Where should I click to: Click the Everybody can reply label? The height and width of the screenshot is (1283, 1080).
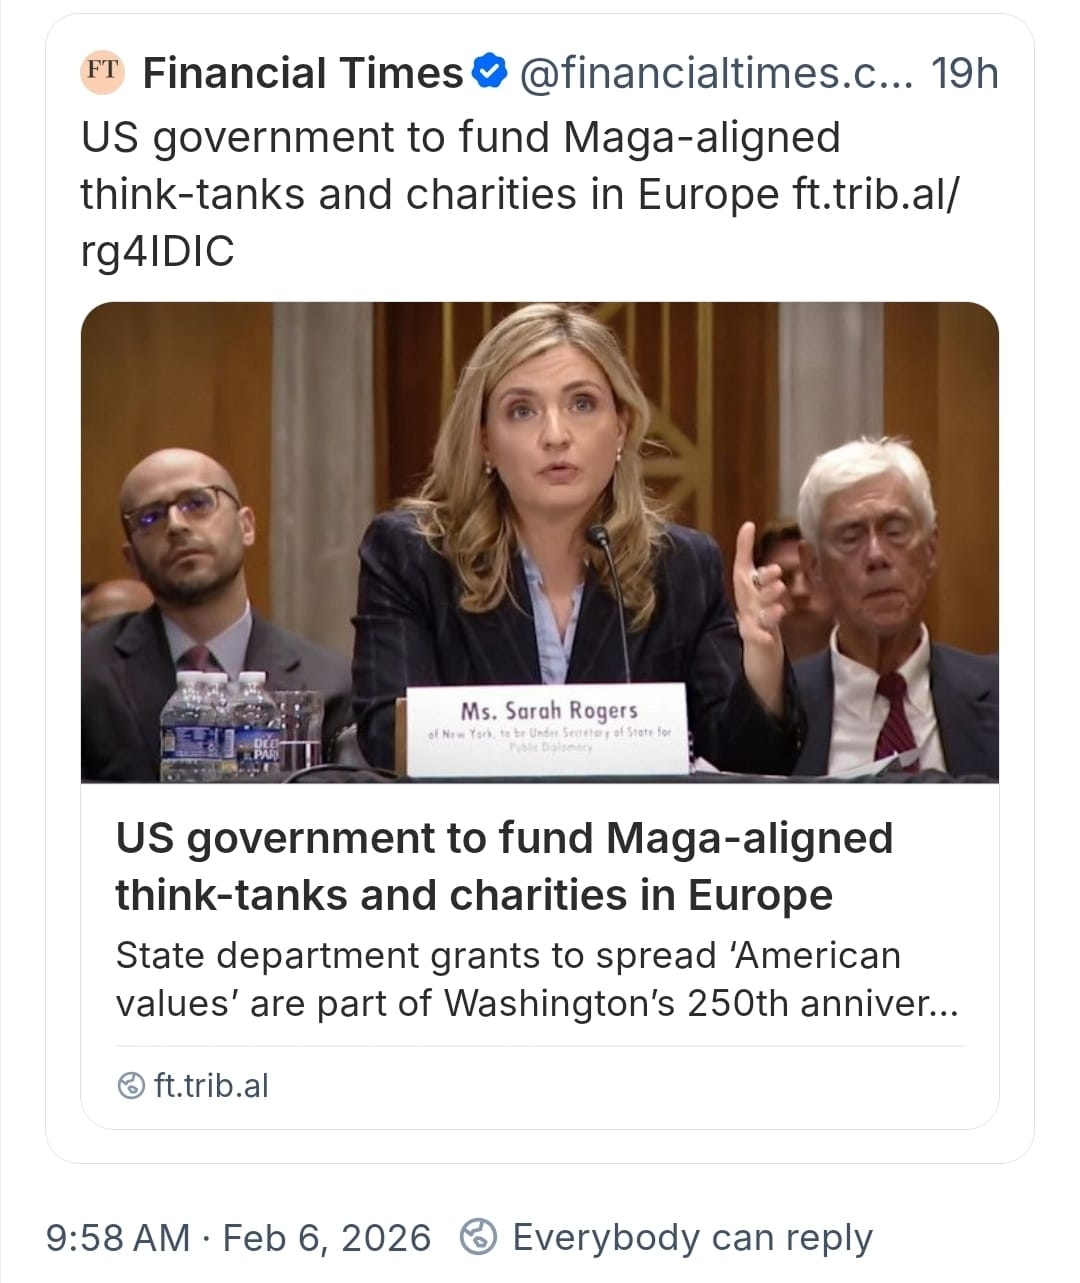pyautogui.click(x=692, y=1238)
